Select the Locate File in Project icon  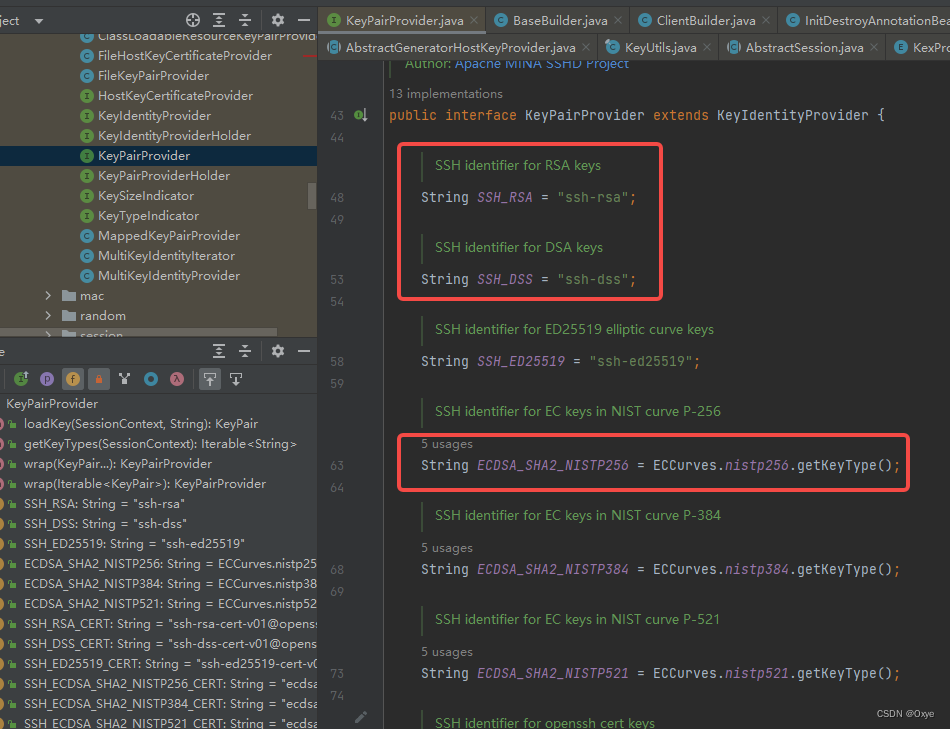[193, 20]
